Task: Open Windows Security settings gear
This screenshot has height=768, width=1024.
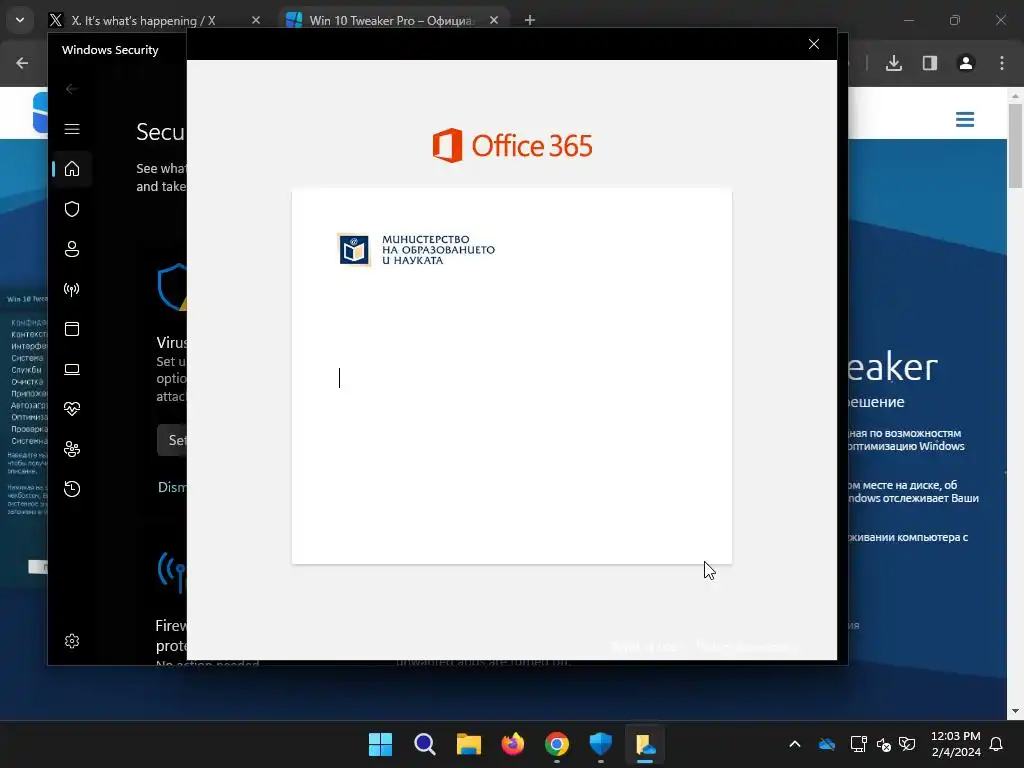Action: 72,641
